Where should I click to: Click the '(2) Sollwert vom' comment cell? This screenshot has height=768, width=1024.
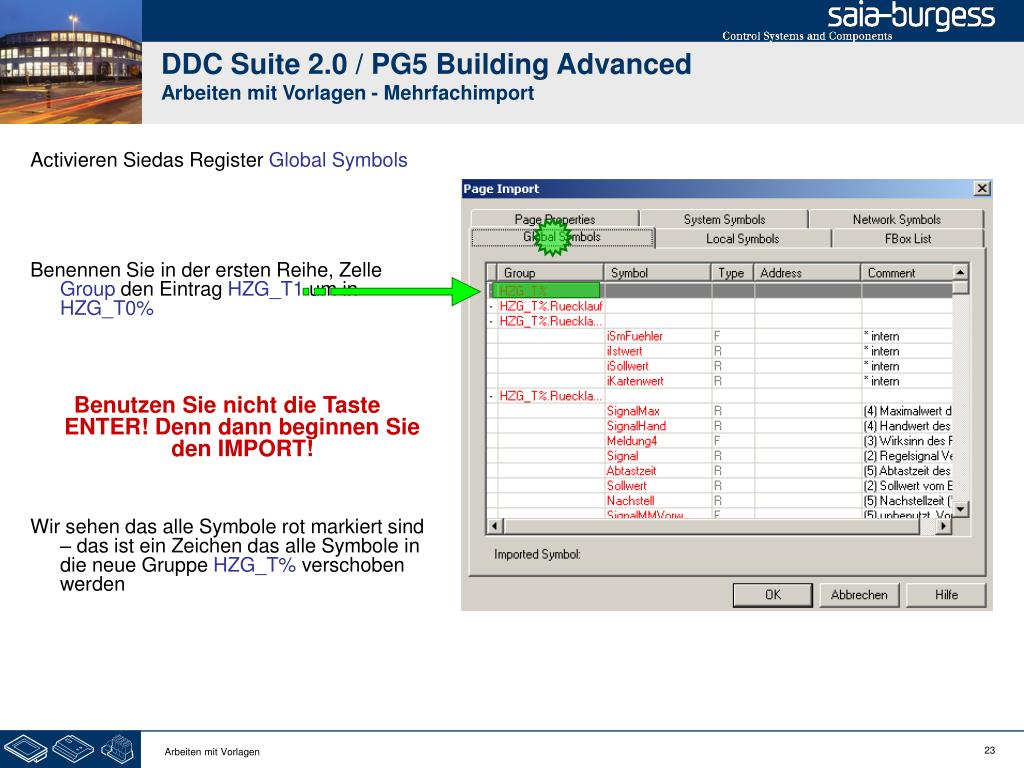[x=907, y=486]
